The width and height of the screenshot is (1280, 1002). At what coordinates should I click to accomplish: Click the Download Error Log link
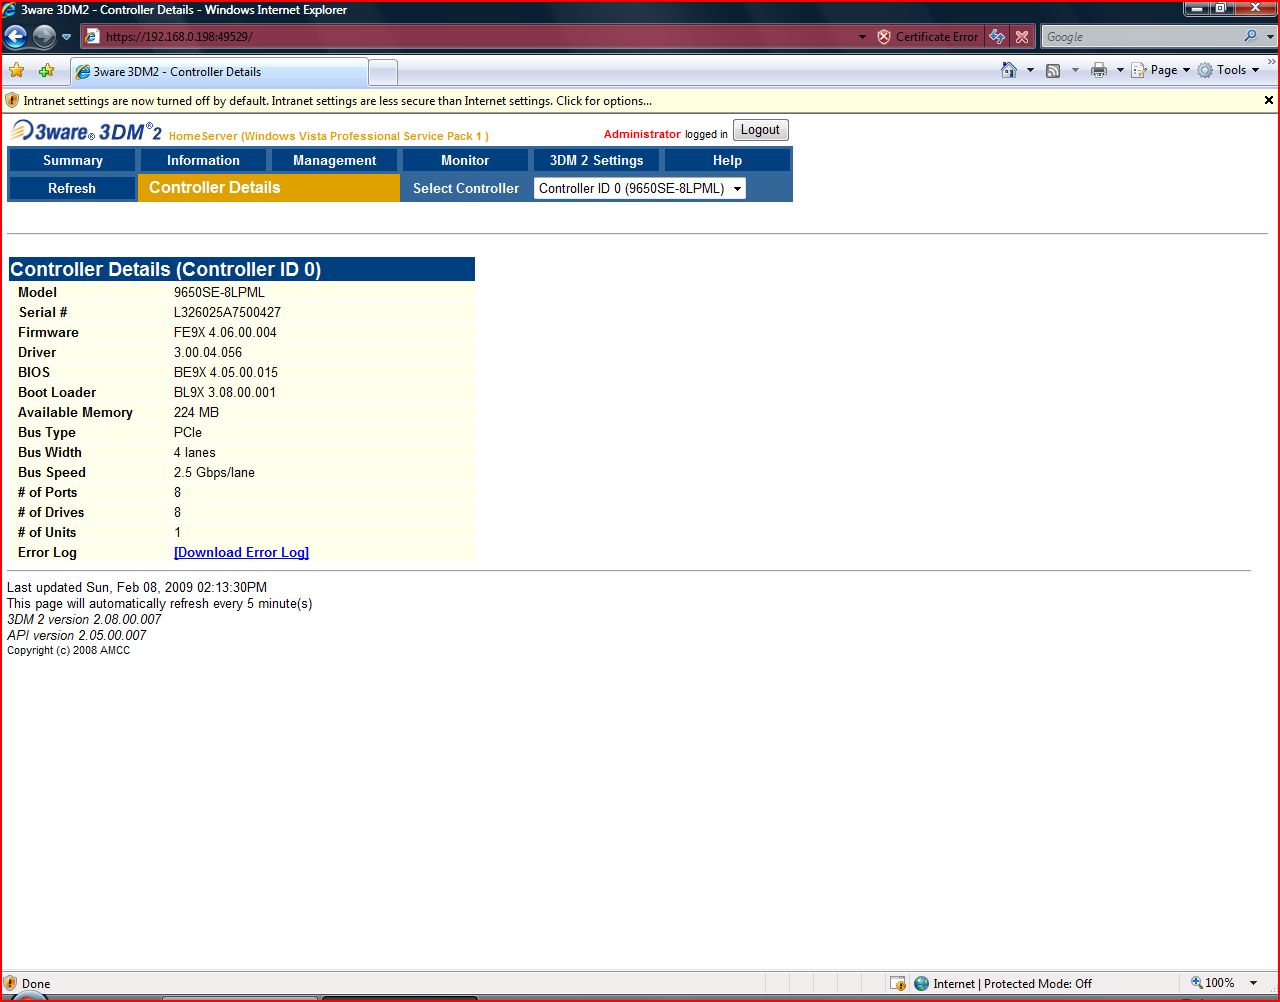pyautogui.click(x=241, y=552)
